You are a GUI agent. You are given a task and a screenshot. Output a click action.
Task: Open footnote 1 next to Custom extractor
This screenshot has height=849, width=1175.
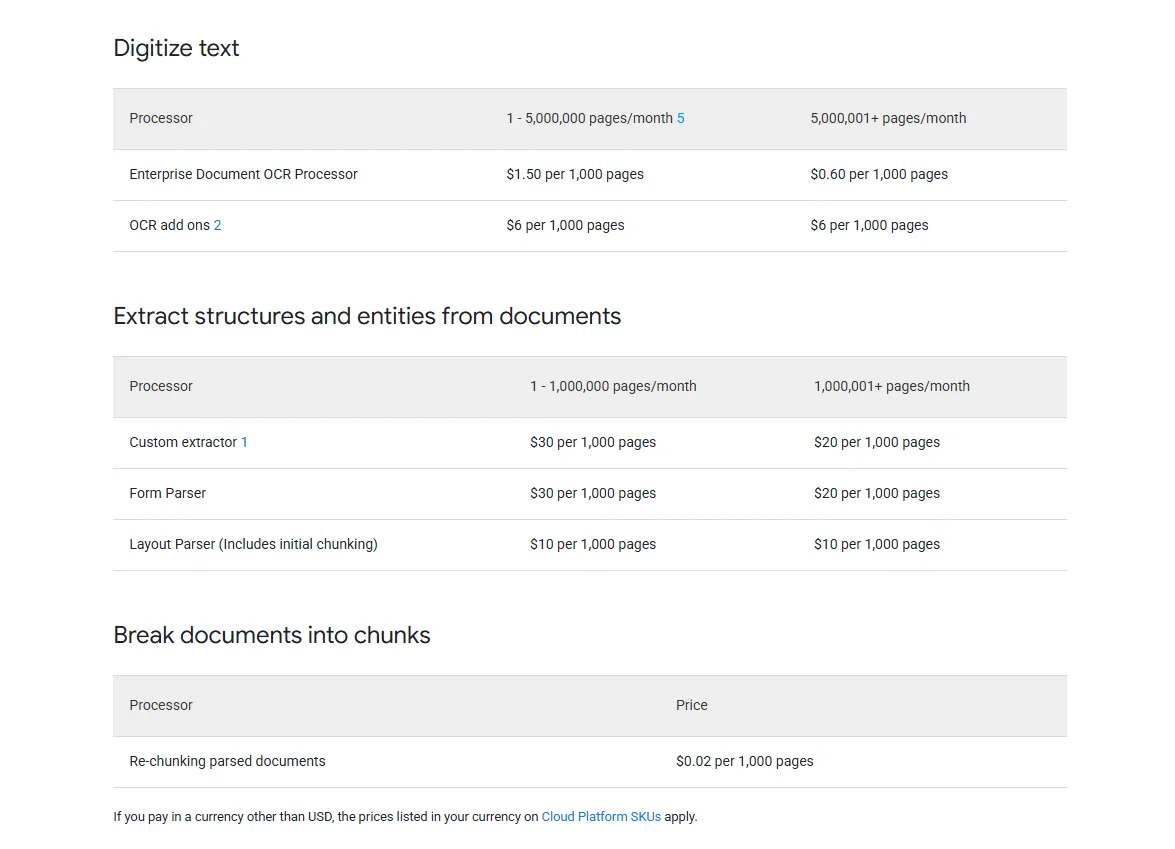244,443
